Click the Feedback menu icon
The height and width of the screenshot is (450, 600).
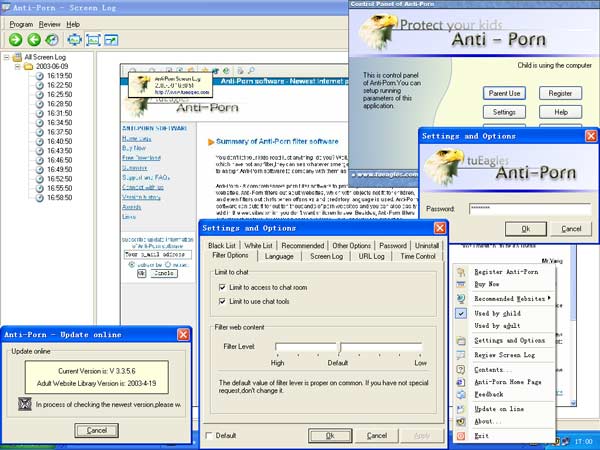[x=461, y=394]
